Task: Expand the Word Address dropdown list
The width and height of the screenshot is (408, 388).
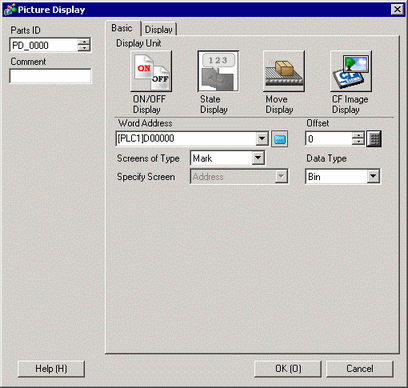Action: click(262, 139)
